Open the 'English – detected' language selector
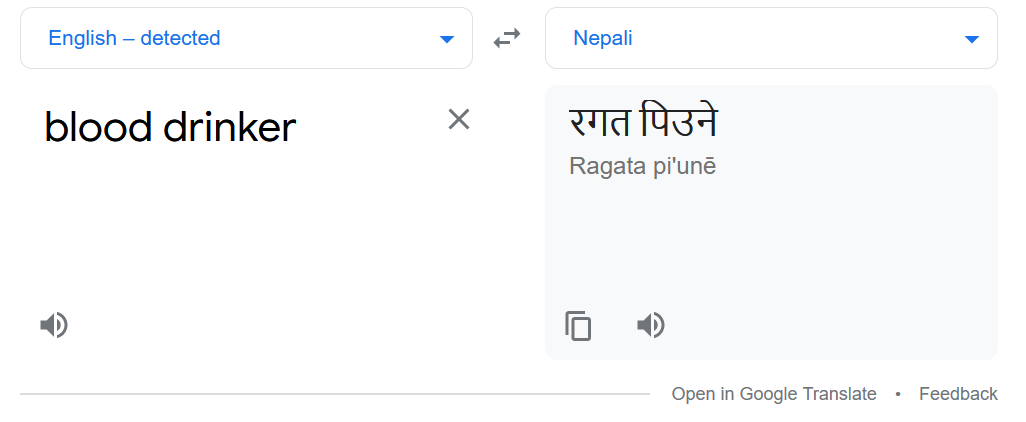Viewport: 1026px width, 422px height. pyautogui.click(x=135, y=39)
